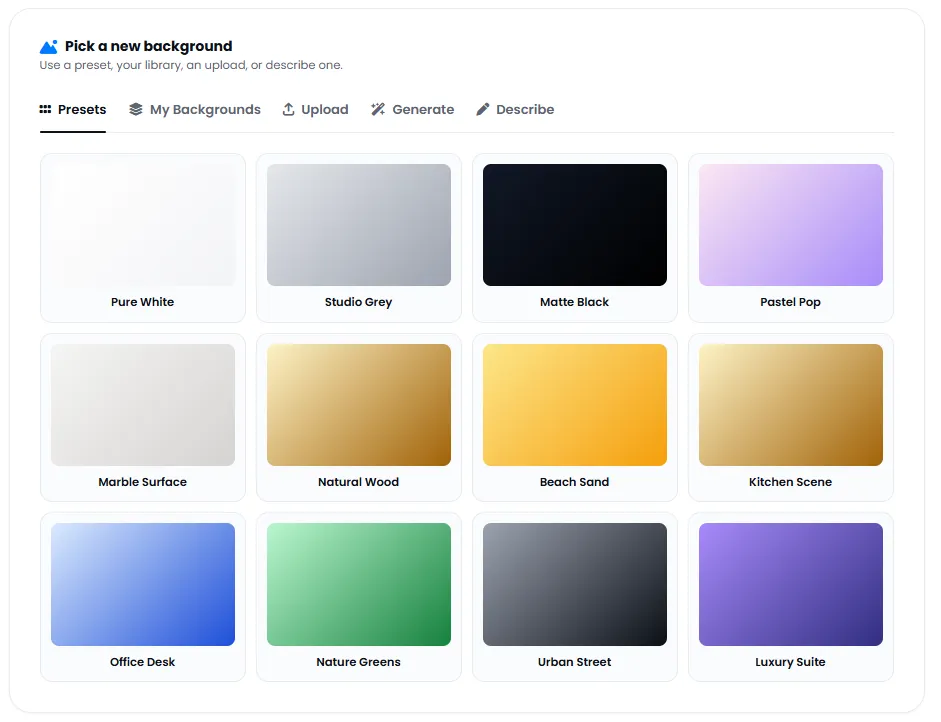Click the "Pick a new background" heading

click(148, 46)
